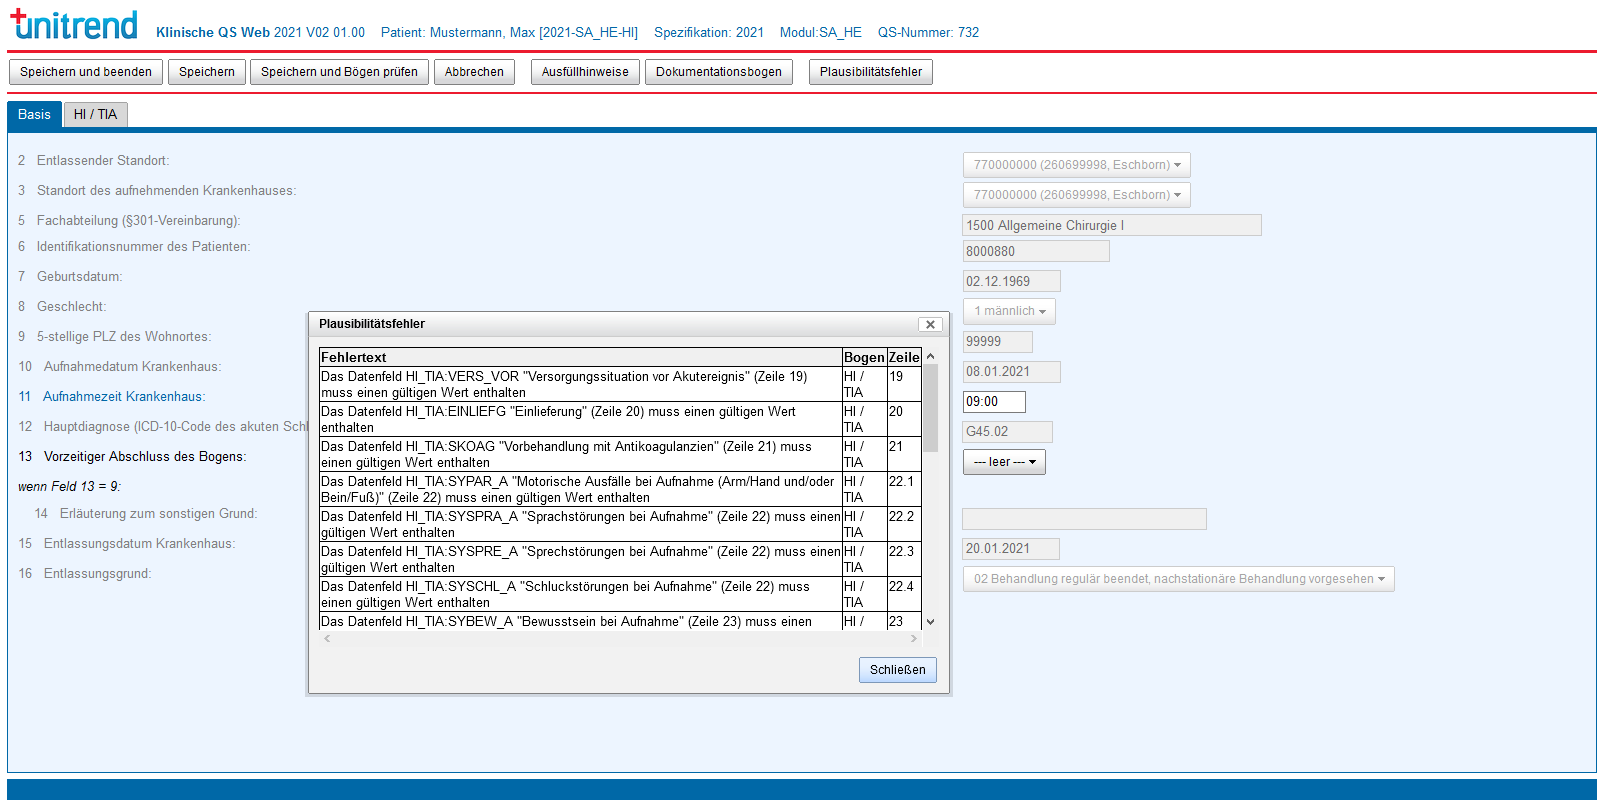
Task: Click Zeile cell 22.3
Action: (x=904, y=559)
